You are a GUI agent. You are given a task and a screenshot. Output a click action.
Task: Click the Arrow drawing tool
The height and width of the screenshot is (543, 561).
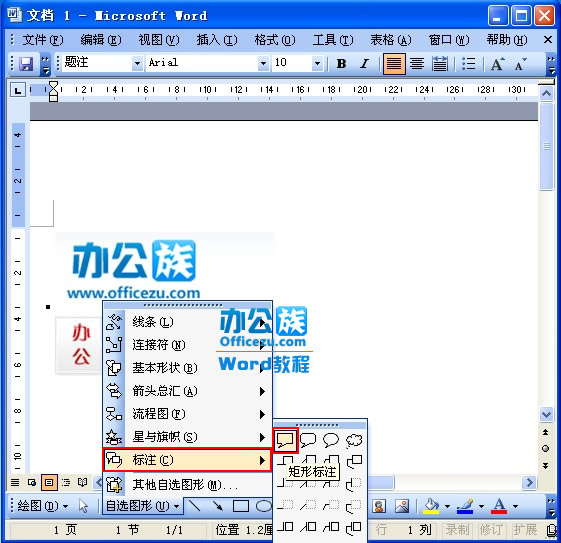pyautogui.click(x=218, y=506)
